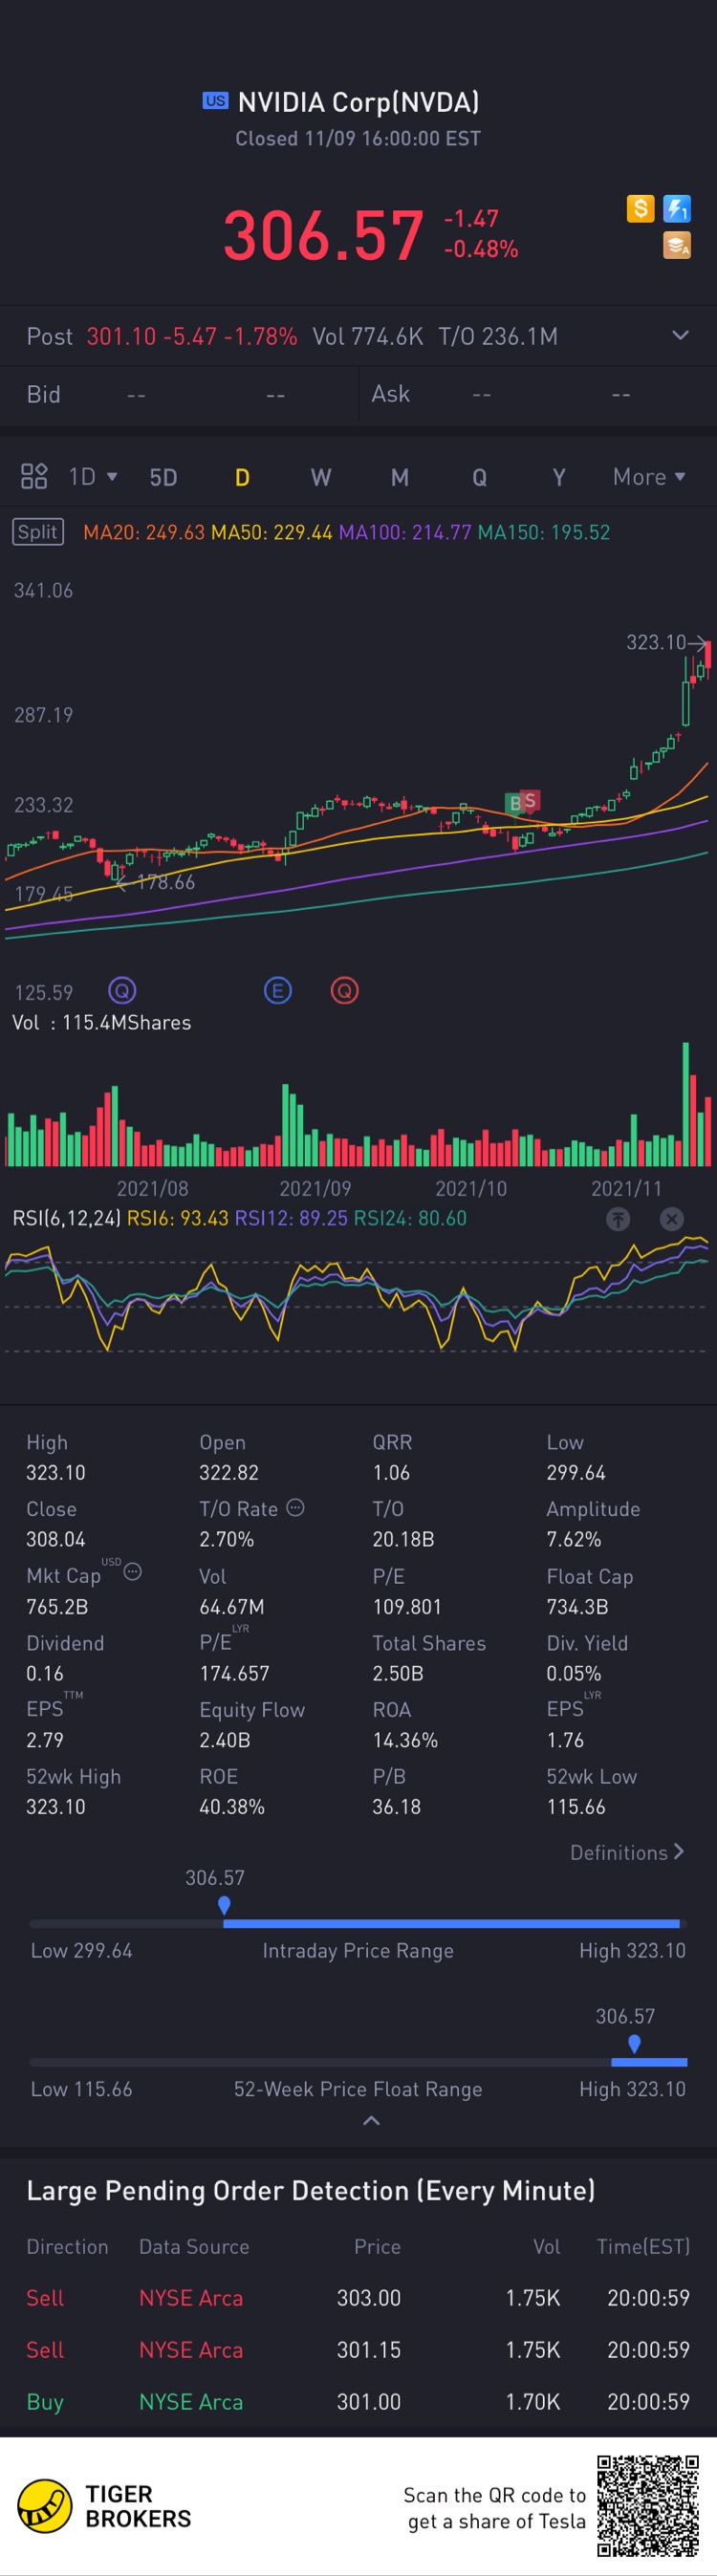The image size is (717, 2576).
Task: Tap the Mkt Cap info bubble icon
Action: (132, 1572)
